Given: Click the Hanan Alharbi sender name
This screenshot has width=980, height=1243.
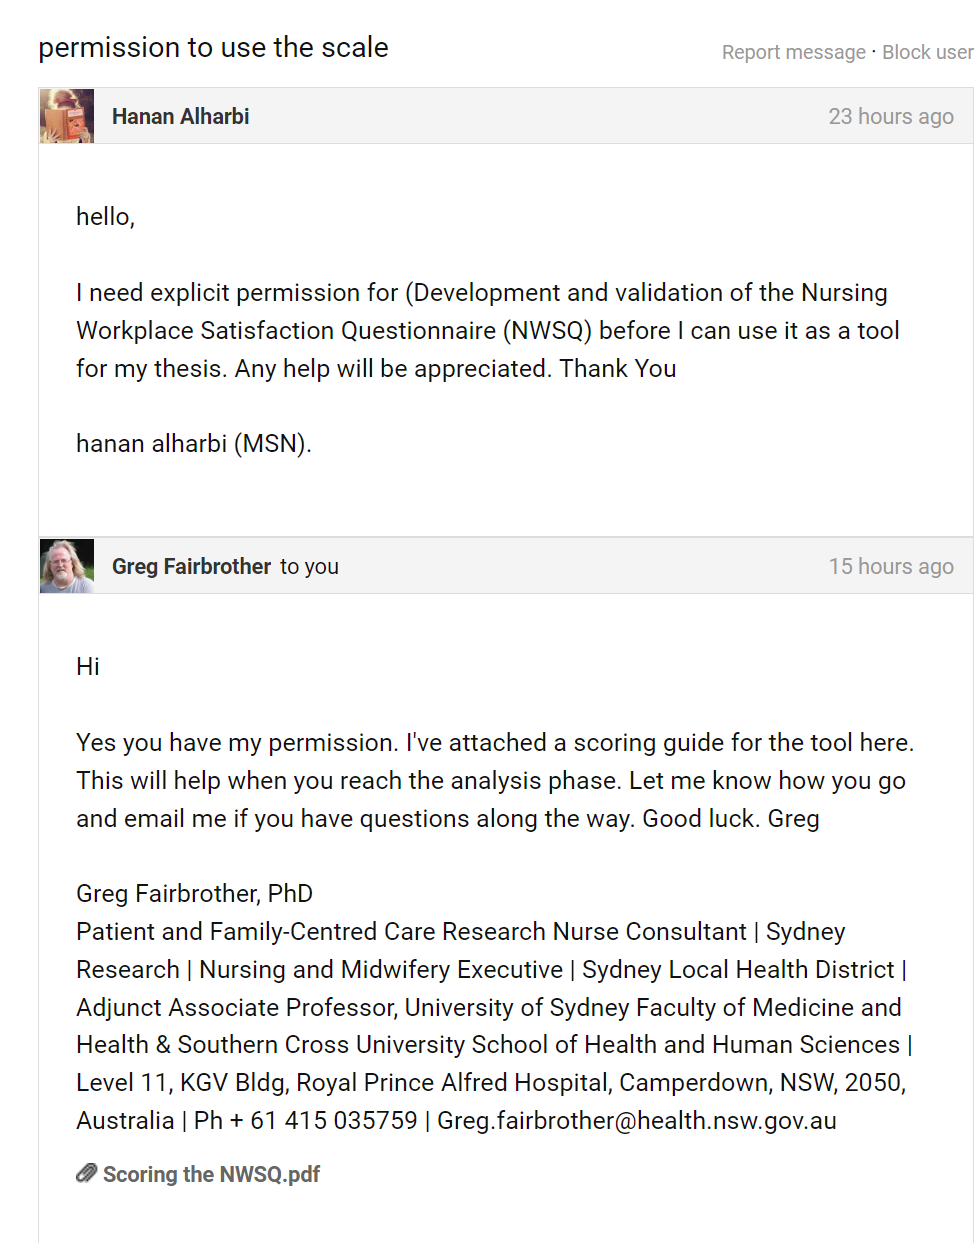Looking at the screenshot, I should [x=181, y=116].
